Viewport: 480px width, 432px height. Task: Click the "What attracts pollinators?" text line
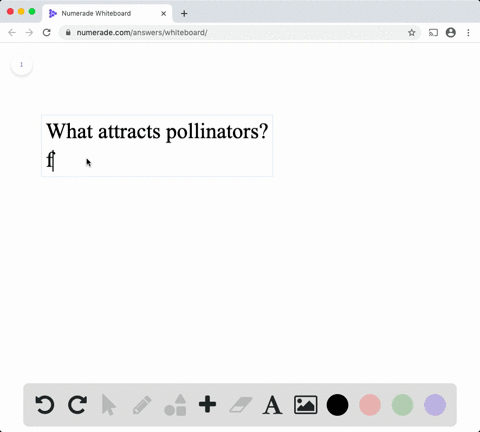coord(157,132)
